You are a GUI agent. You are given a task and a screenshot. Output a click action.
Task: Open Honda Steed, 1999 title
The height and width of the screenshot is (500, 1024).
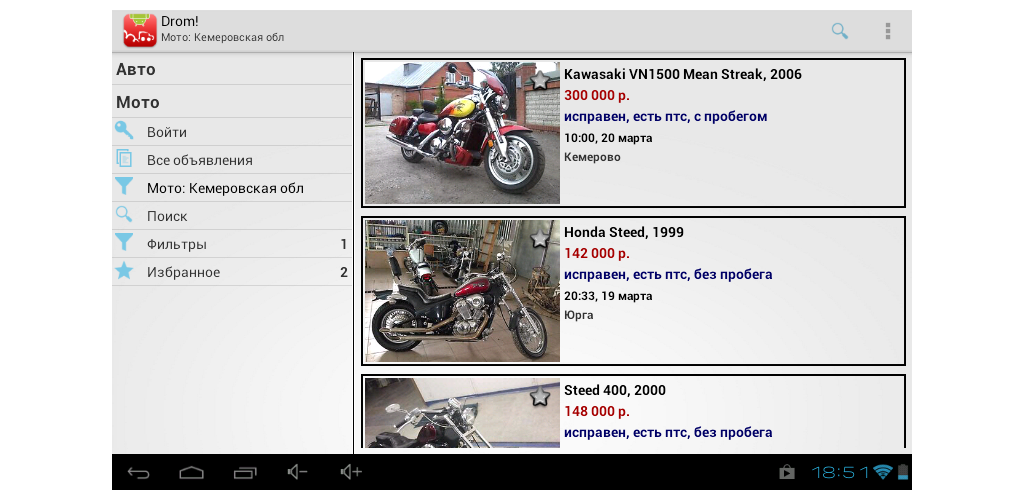click(x=624, y=232)
